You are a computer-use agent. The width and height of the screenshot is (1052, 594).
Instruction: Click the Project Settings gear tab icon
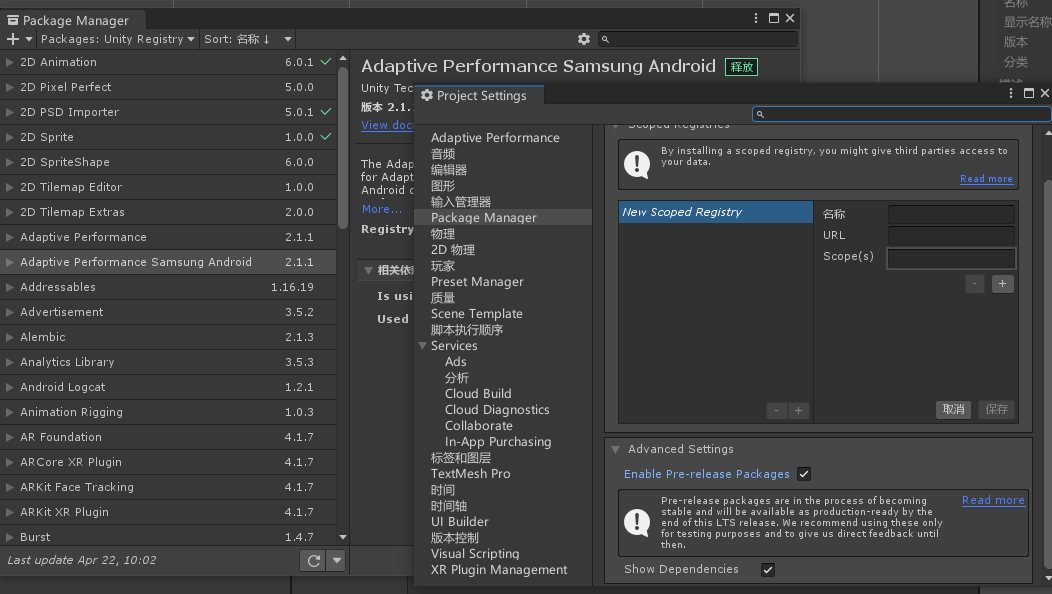click(427, 95)
